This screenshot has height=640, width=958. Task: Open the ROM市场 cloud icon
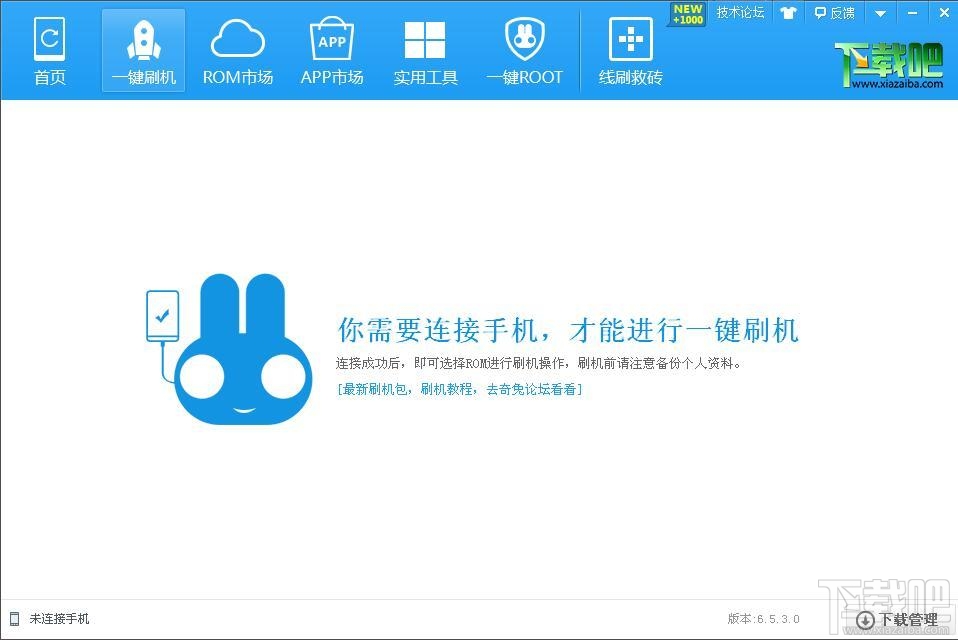click(x=238, y=38)
